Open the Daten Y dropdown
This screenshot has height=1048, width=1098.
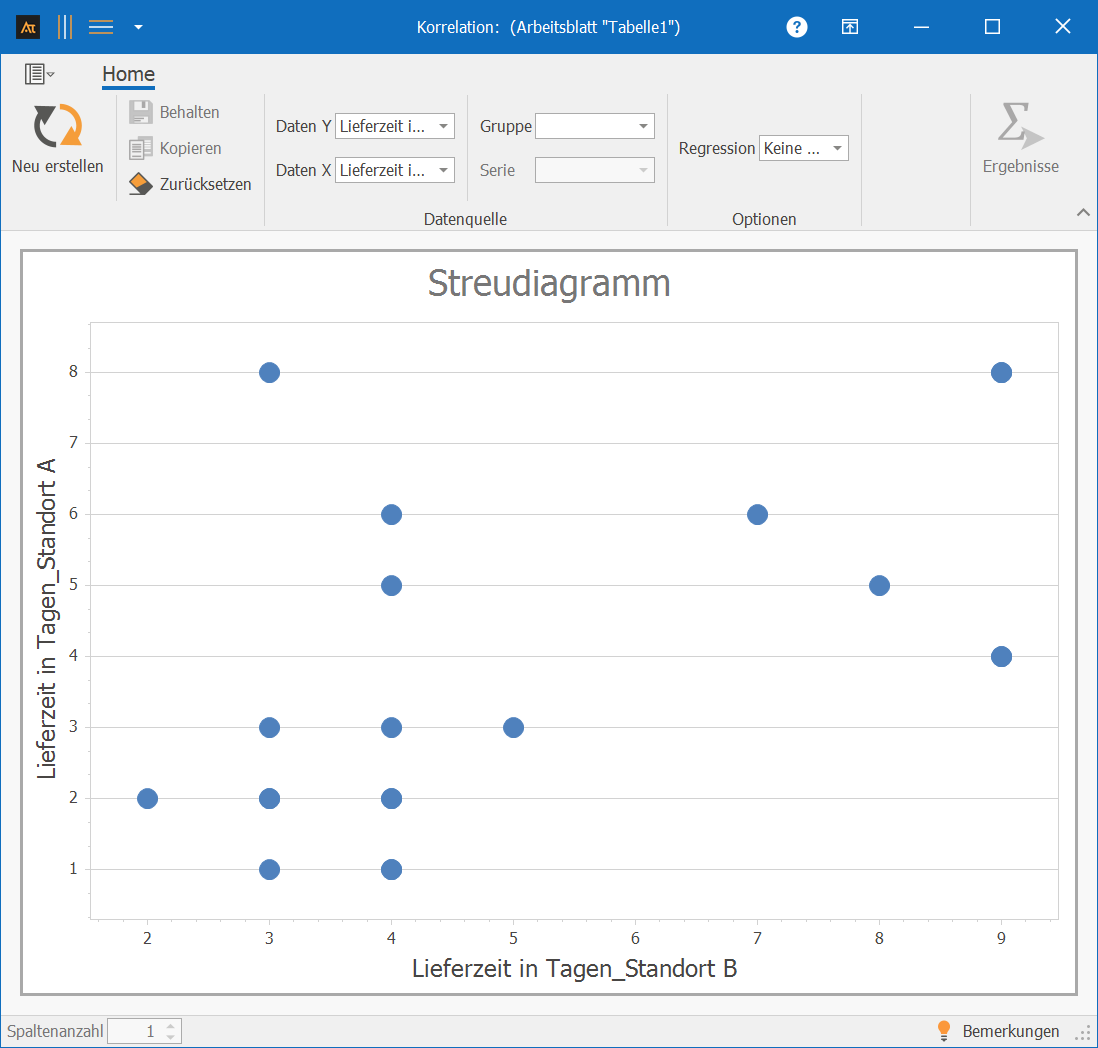click(443, 126)
